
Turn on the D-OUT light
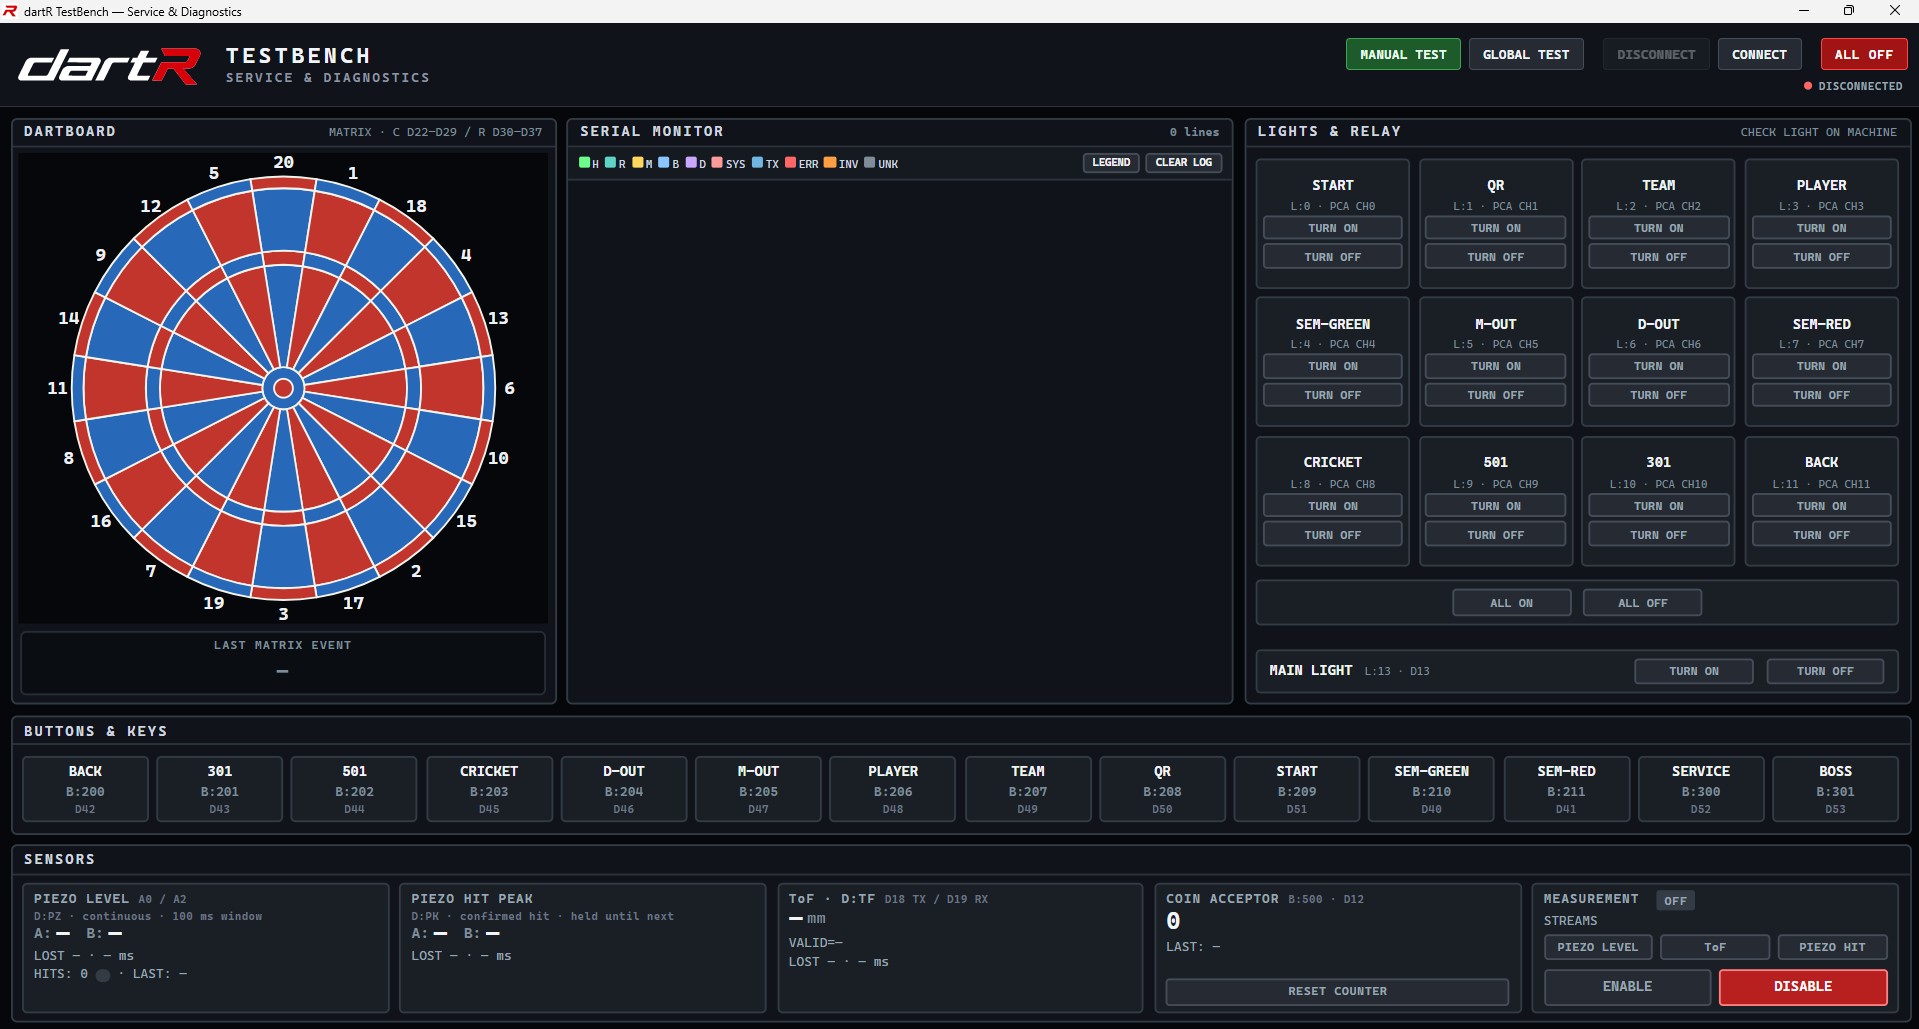pyautogui.click(x=1659, y=366)
